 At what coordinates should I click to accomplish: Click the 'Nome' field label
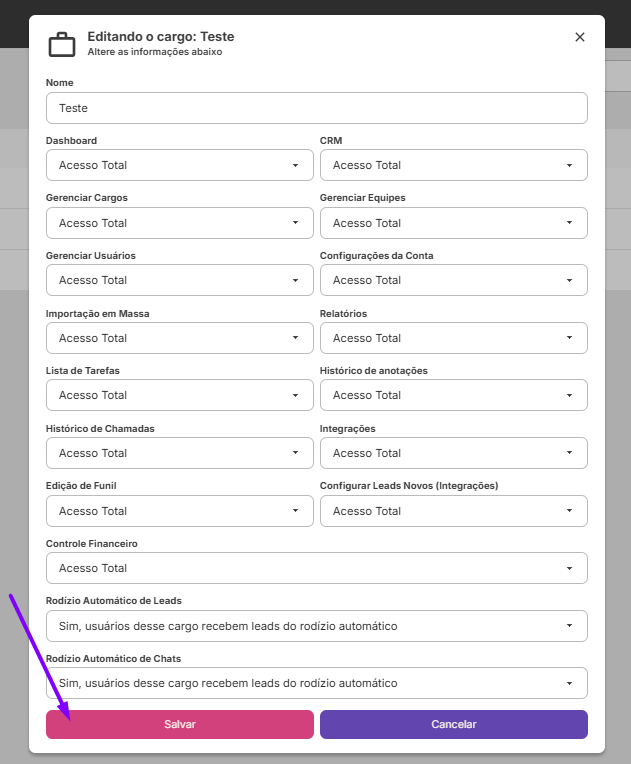[59, 83]
